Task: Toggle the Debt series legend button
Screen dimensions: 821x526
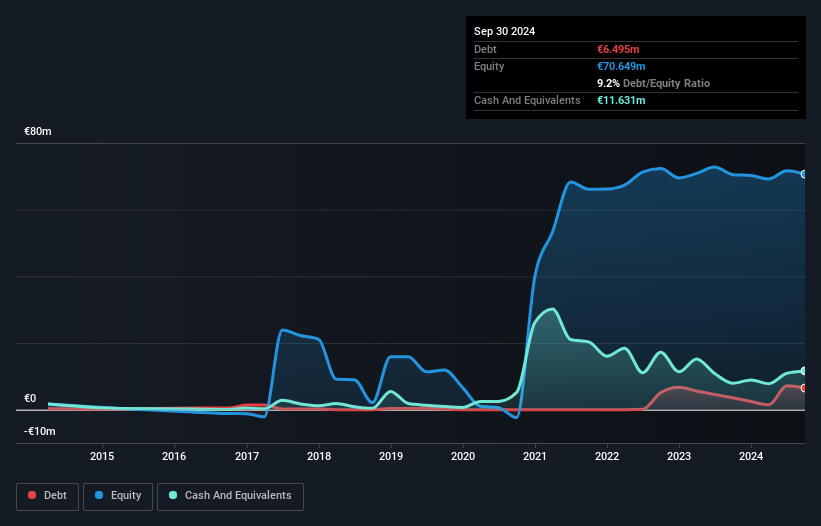Action: coord(48,496)
